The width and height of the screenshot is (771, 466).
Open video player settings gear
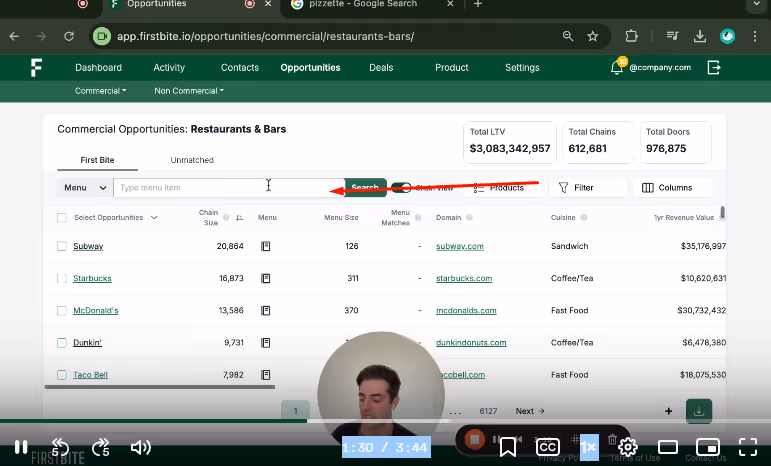[627, 447]
